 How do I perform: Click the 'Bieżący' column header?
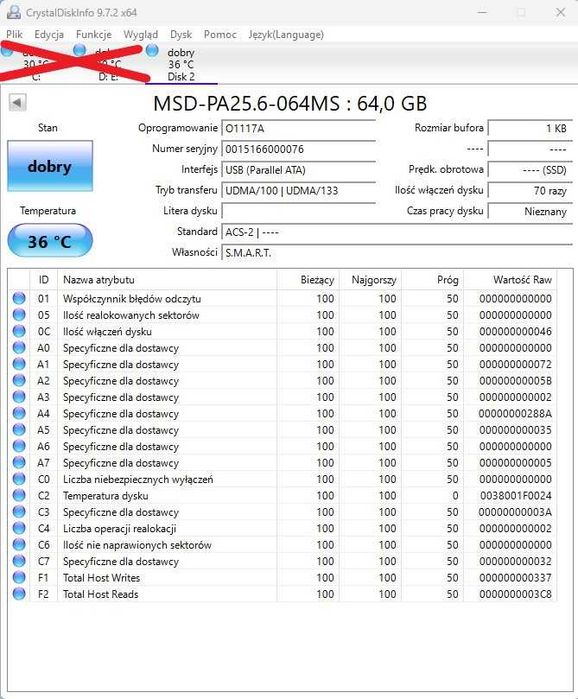coord(308,280)
